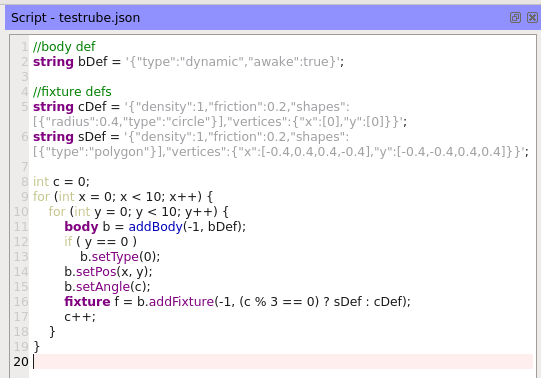
Task: Click the 'setType' method call
Action: (115, 257)
